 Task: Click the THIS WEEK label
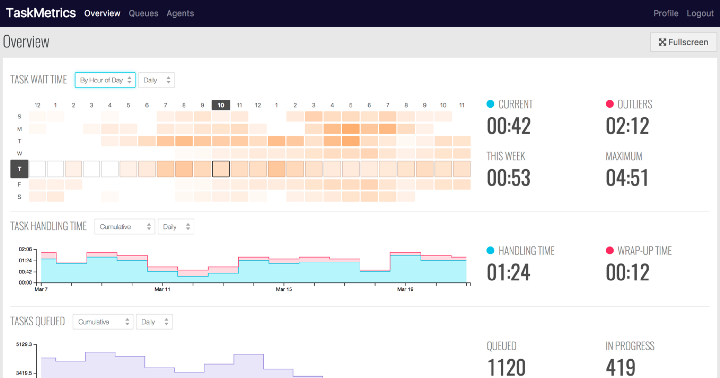tap(506, 156)
